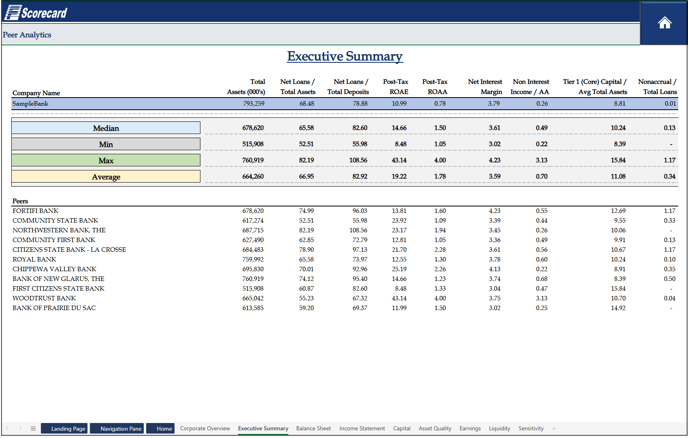Open the all sheets list icon
This screenshot has height=438, width=688.
[x=33, y=428]
